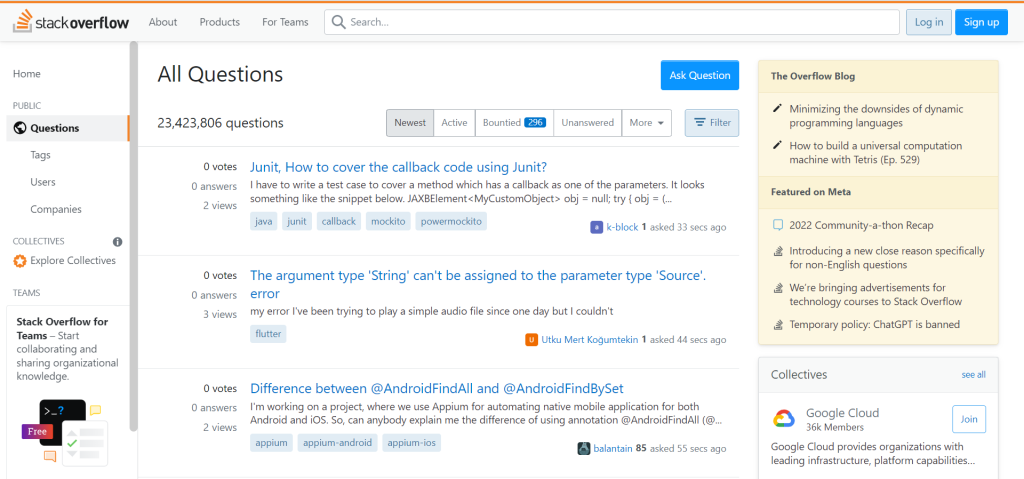Click the Stack Overflow logo
Image resolution: width=1024 pixels, height=479 pixels.
[x=71, y=22]
